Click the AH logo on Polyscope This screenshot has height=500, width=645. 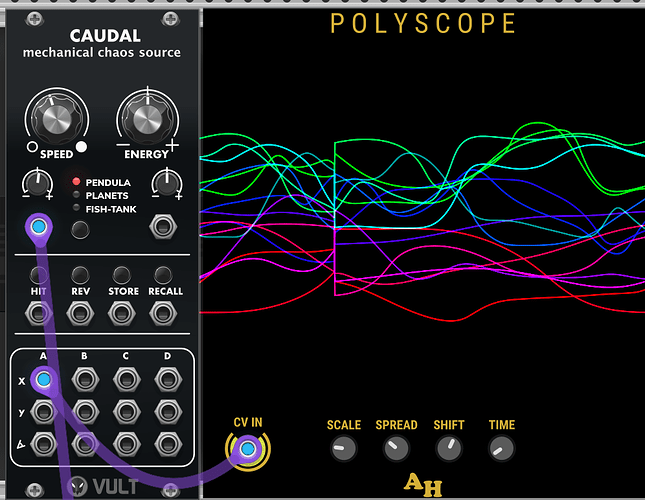coord(423,485)
